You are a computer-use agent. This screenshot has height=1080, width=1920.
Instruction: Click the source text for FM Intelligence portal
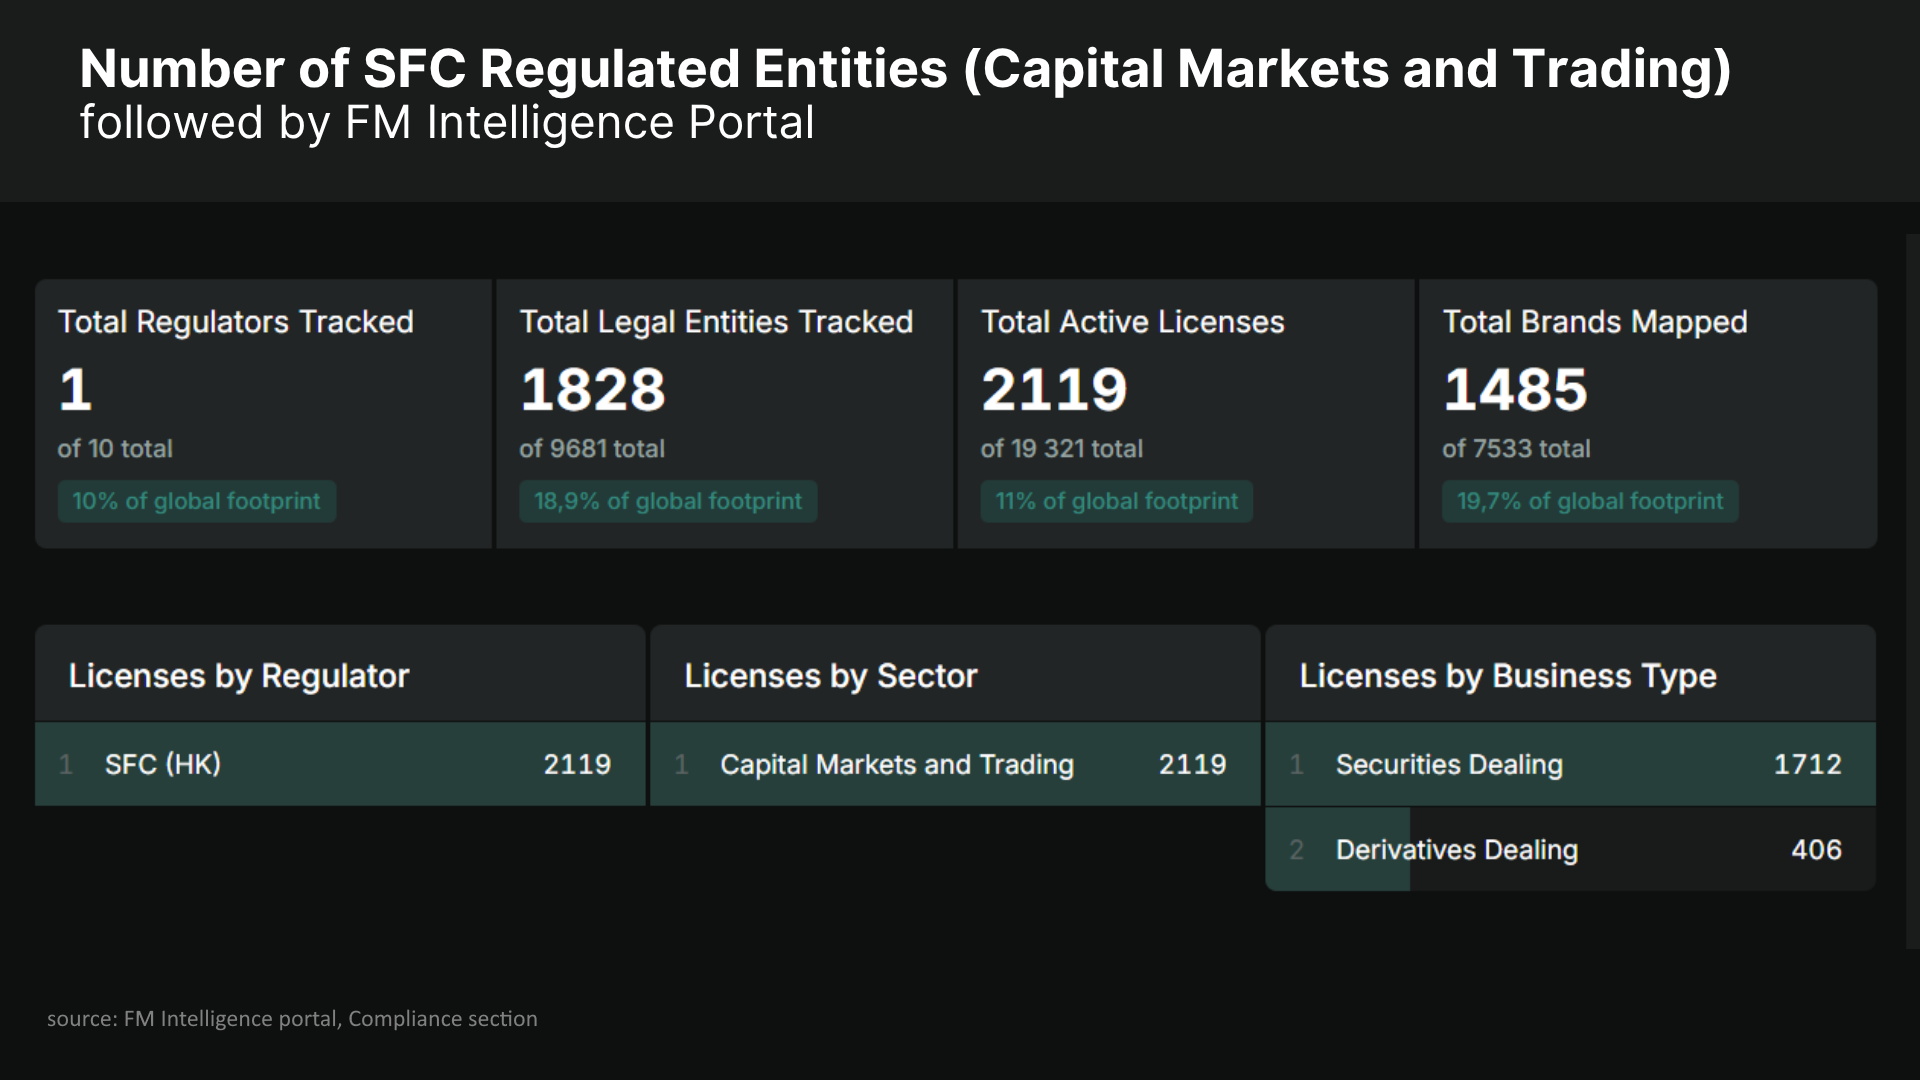coord(292,1019)
